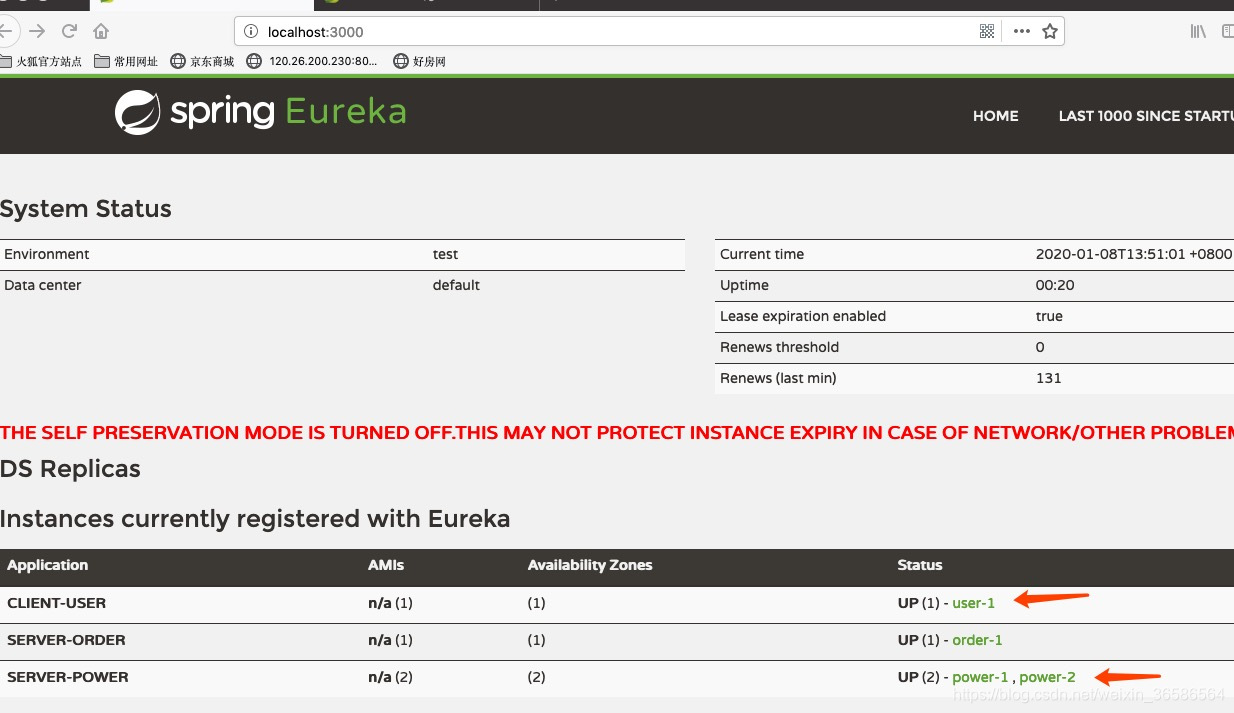Open 京东商城 bookmark

click(203, 62)
